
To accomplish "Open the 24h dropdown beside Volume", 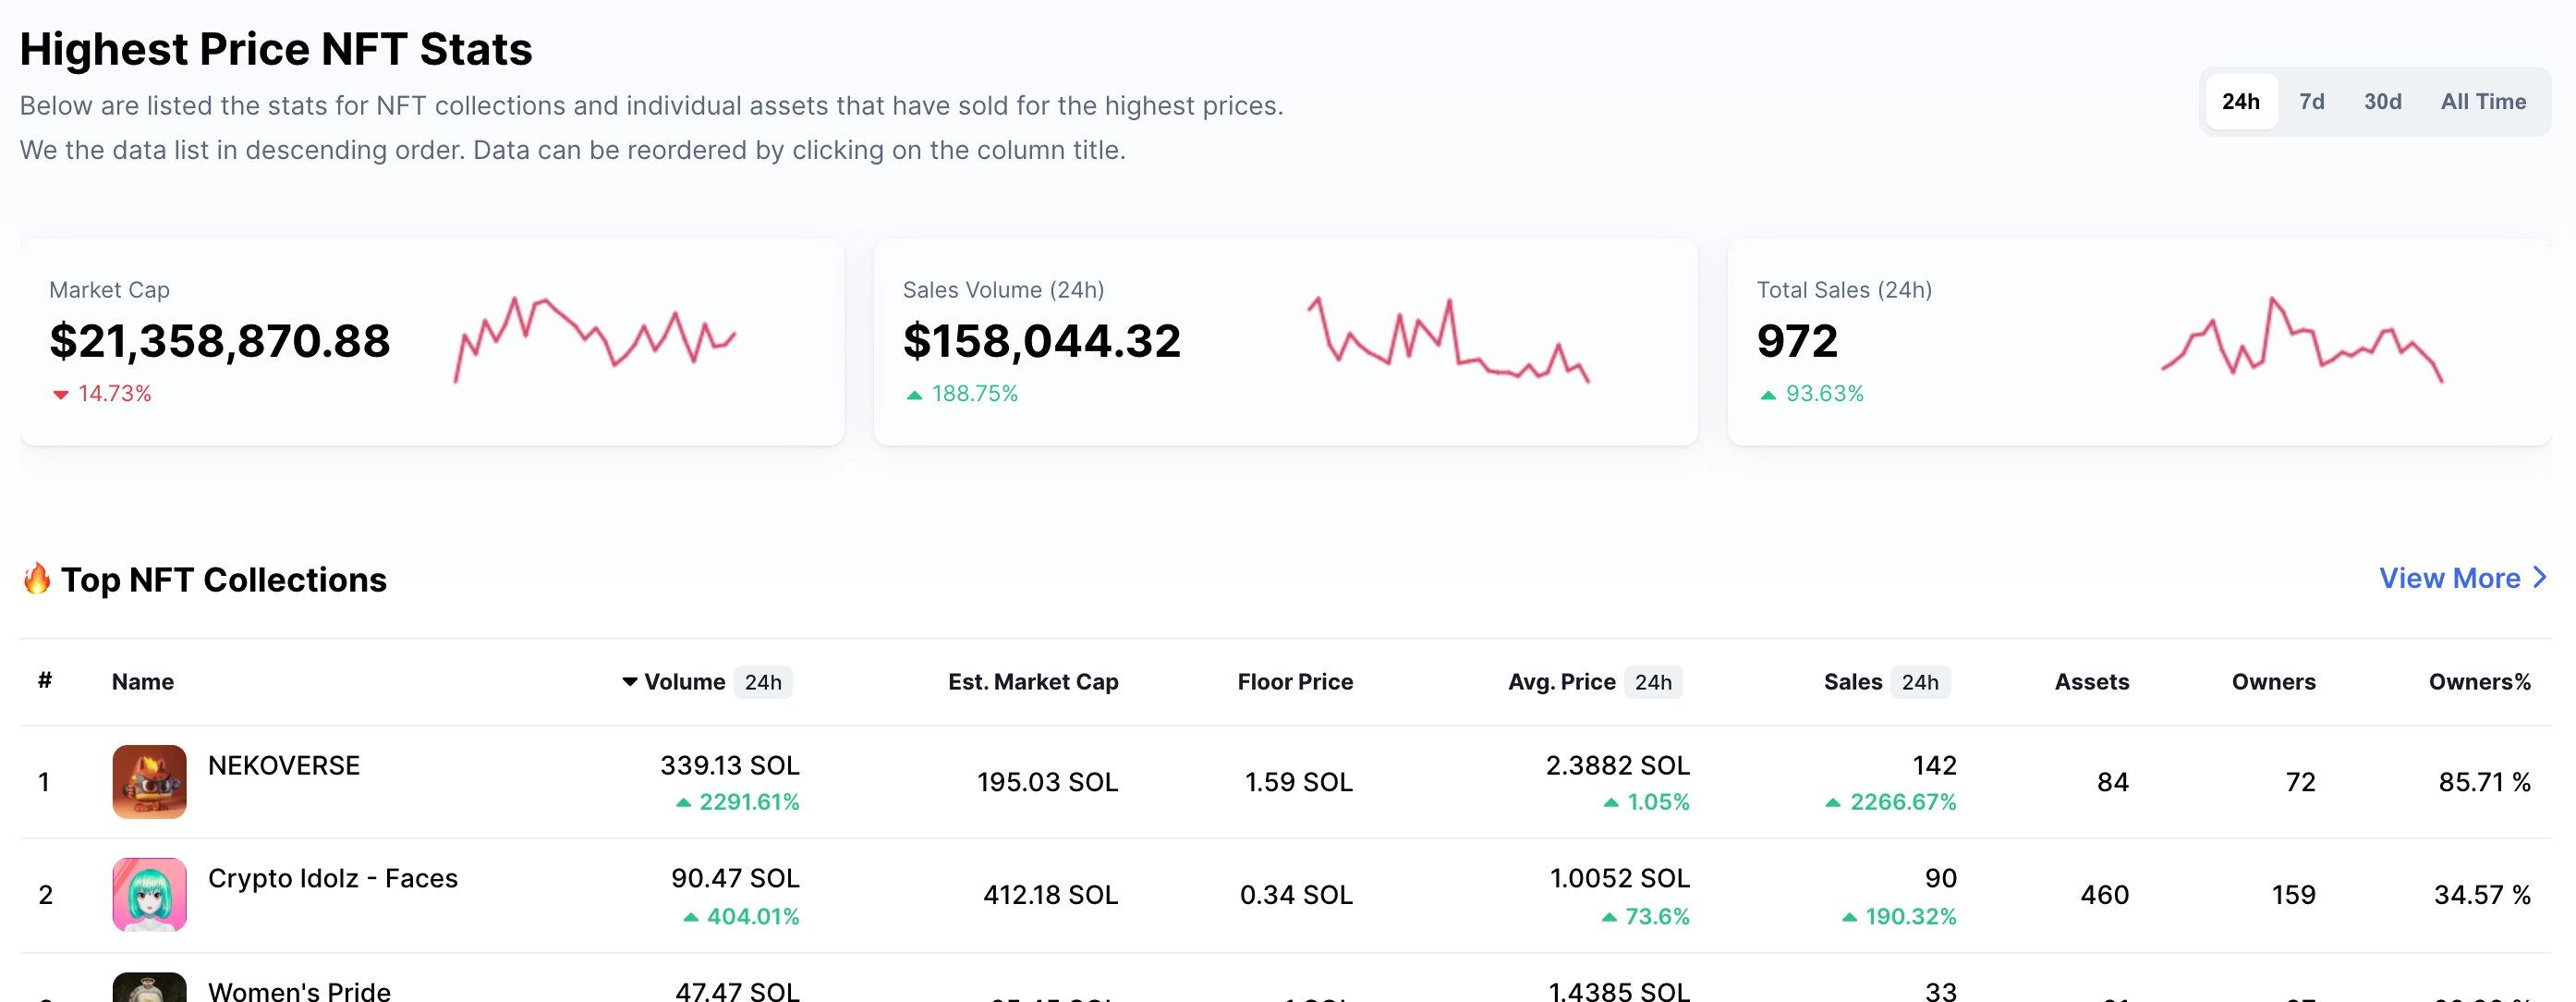I will point(763,682).
